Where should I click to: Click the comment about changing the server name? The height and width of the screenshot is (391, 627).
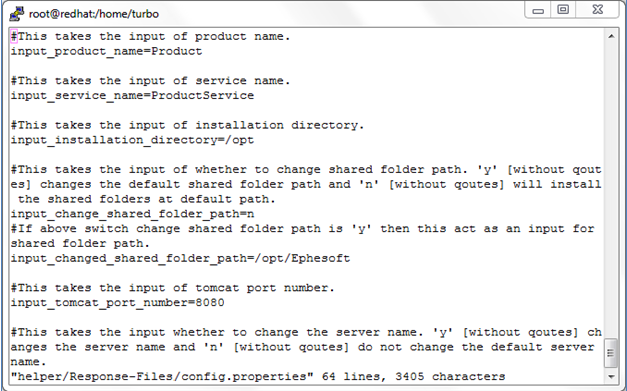(x=306, y=347)
